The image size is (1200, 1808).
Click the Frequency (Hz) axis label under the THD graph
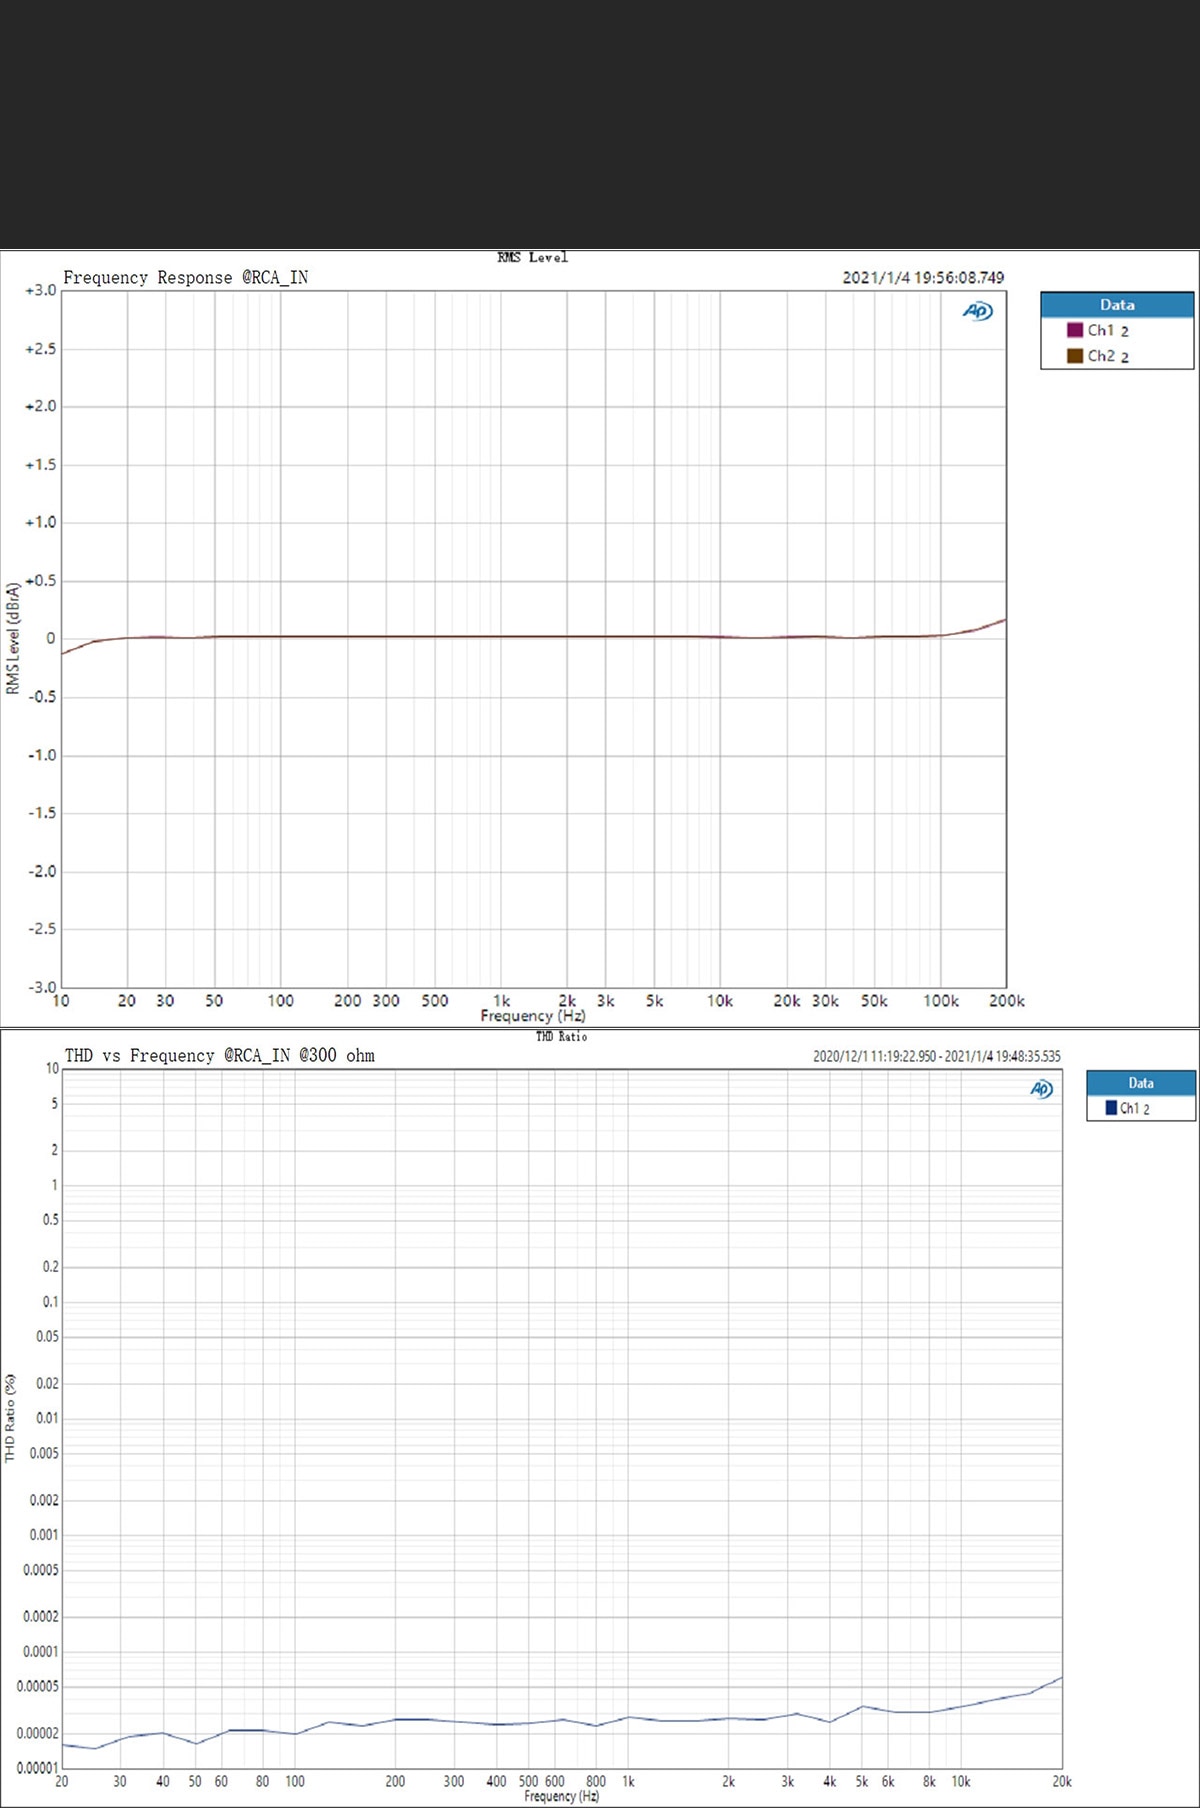[x=561, y=1796]
